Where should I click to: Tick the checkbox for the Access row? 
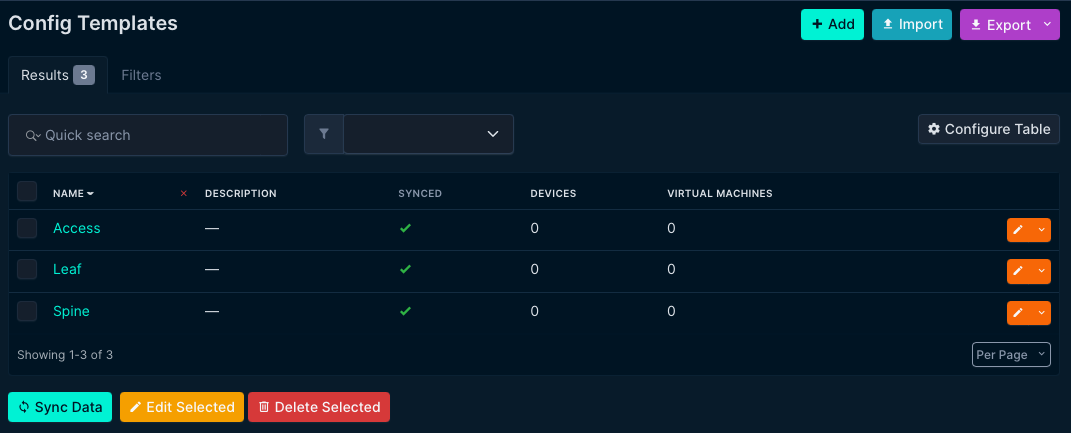[x=27, y=228]
